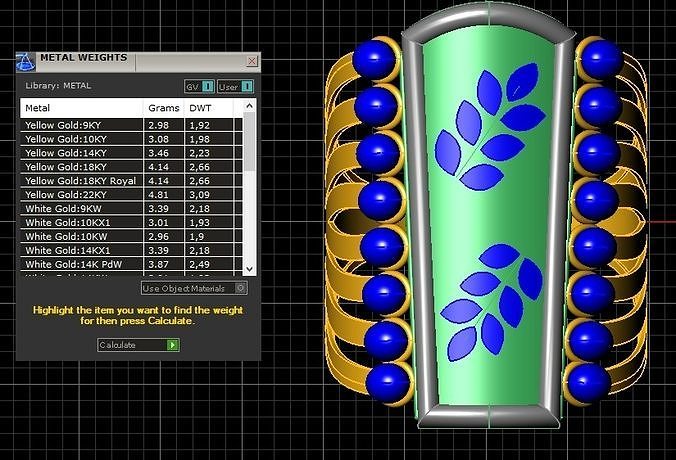Click the Calculate button

pyautogui.click(x=138, y=345)
